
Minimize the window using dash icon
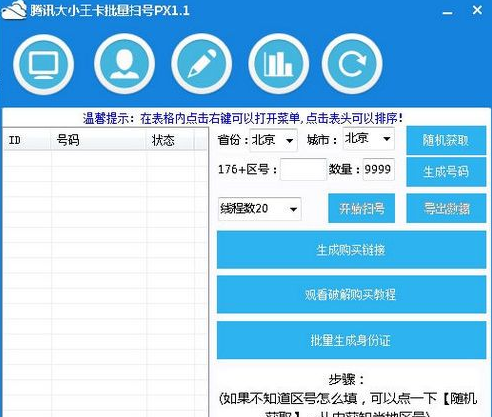(447, 13)
